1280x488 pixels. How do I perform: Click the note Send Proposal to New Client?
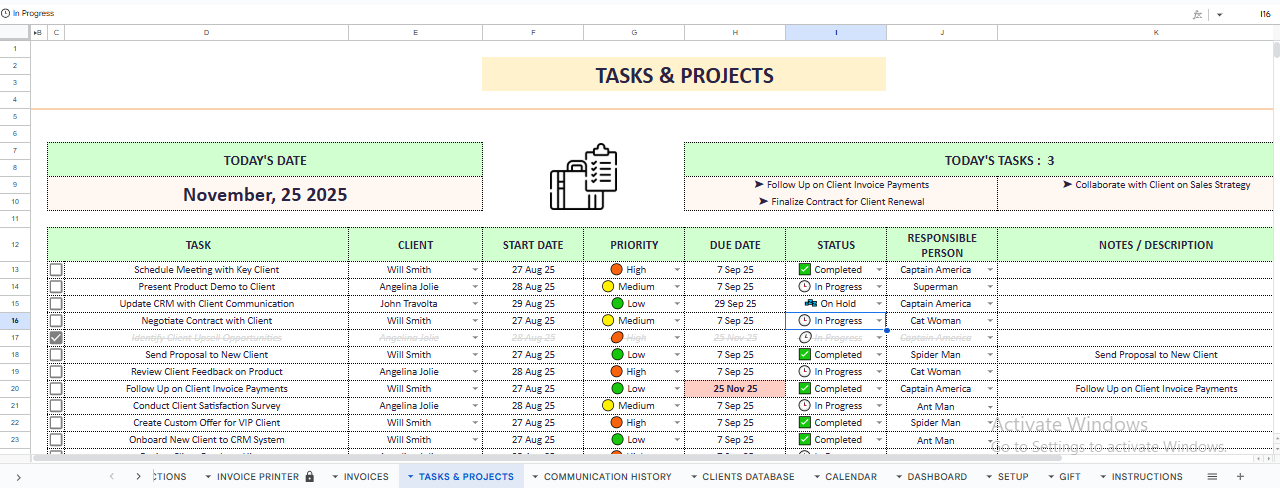tap(1156, 355)
